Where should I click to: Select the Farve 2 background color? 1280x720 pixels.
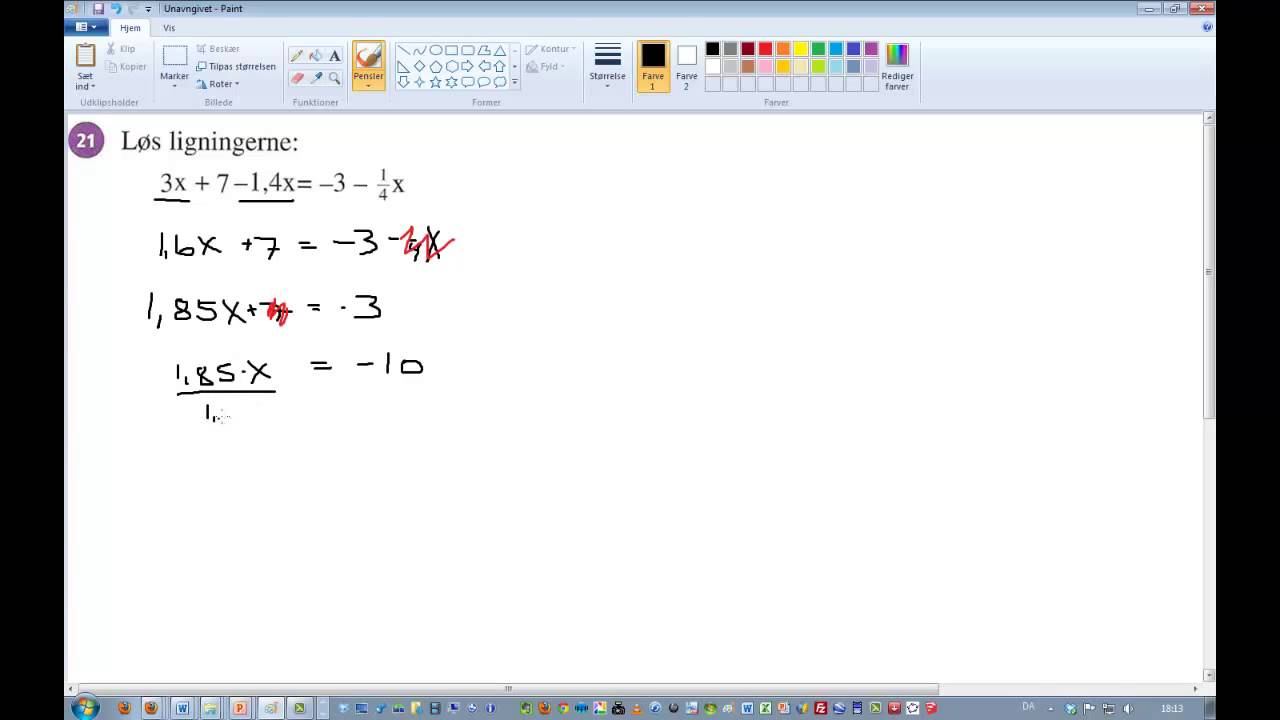click(686, 67)
